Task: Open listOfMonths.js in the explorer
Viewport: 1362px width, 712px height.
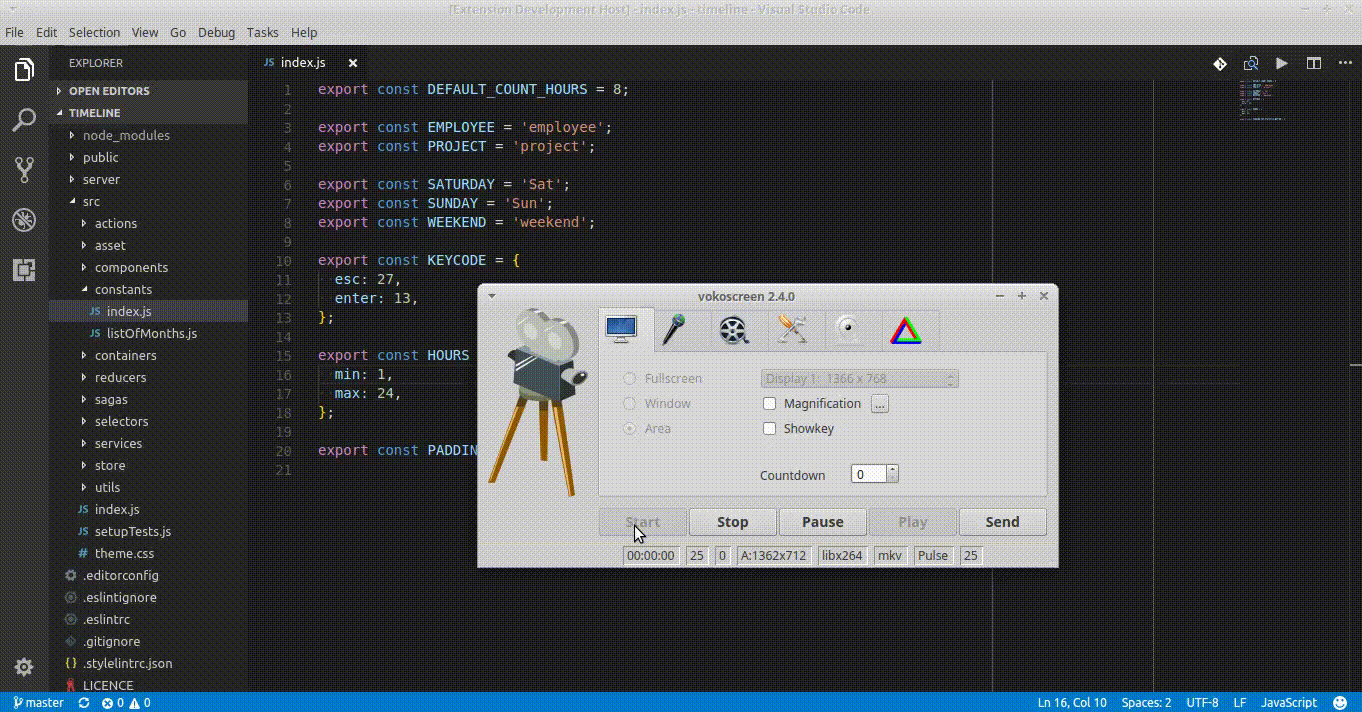Action: coord(151,333)
